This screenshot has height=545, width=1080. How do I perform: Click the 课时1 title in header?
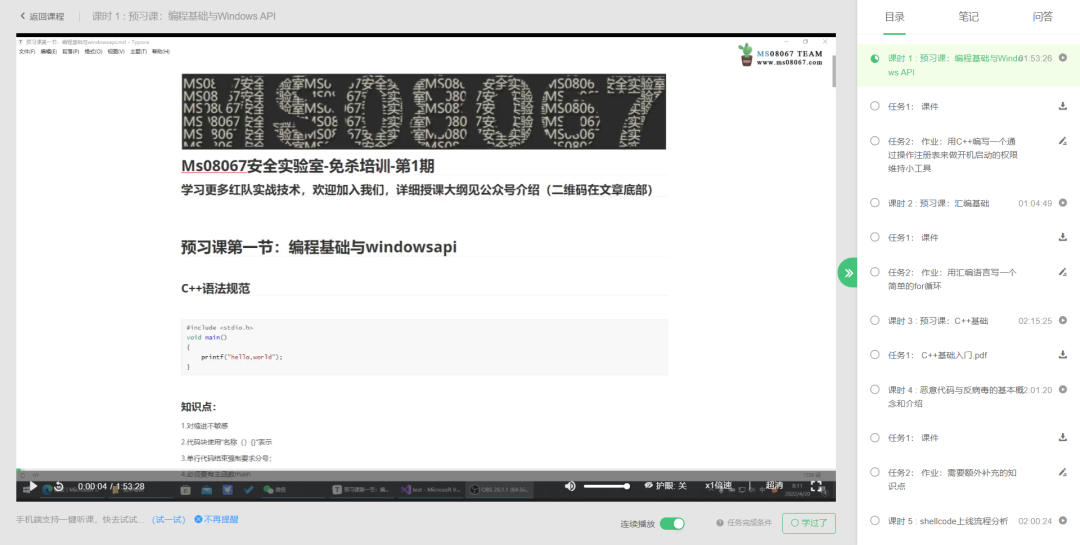coord(183,16)
